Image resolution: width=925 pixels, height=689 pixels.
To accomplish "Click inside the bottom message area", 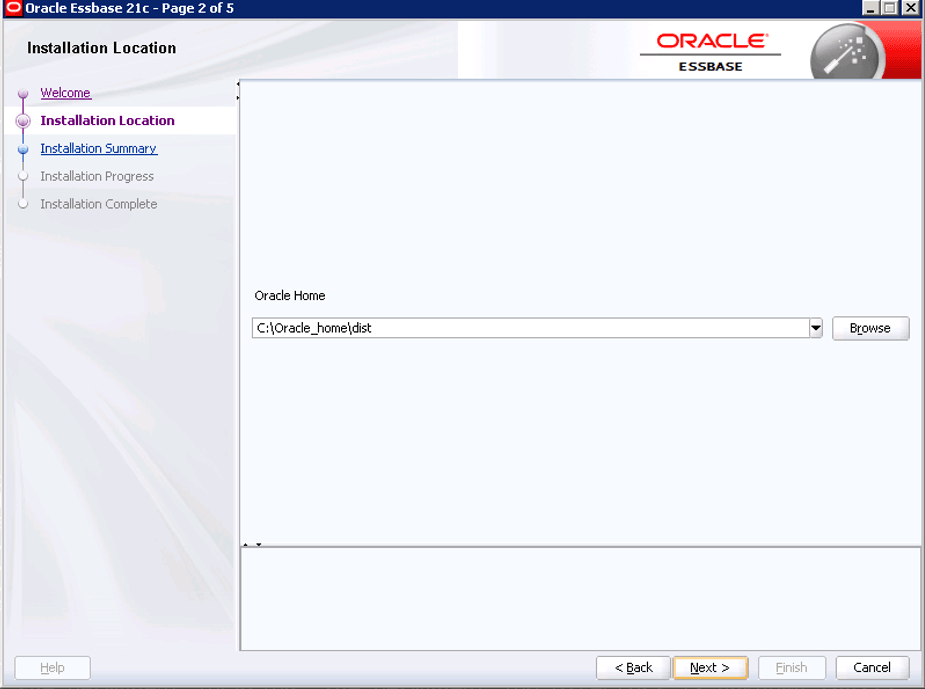I will (x=580, y=599).
